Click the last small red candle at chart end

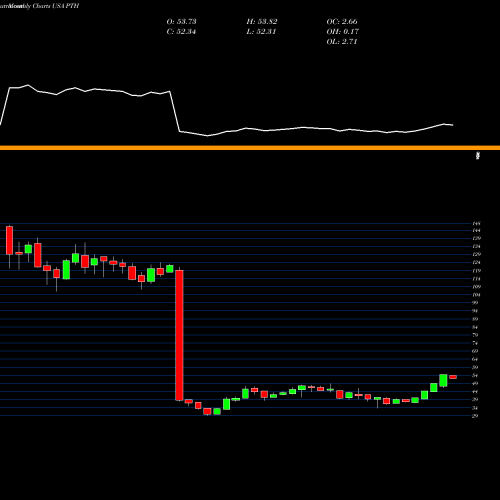coord(453,377)
